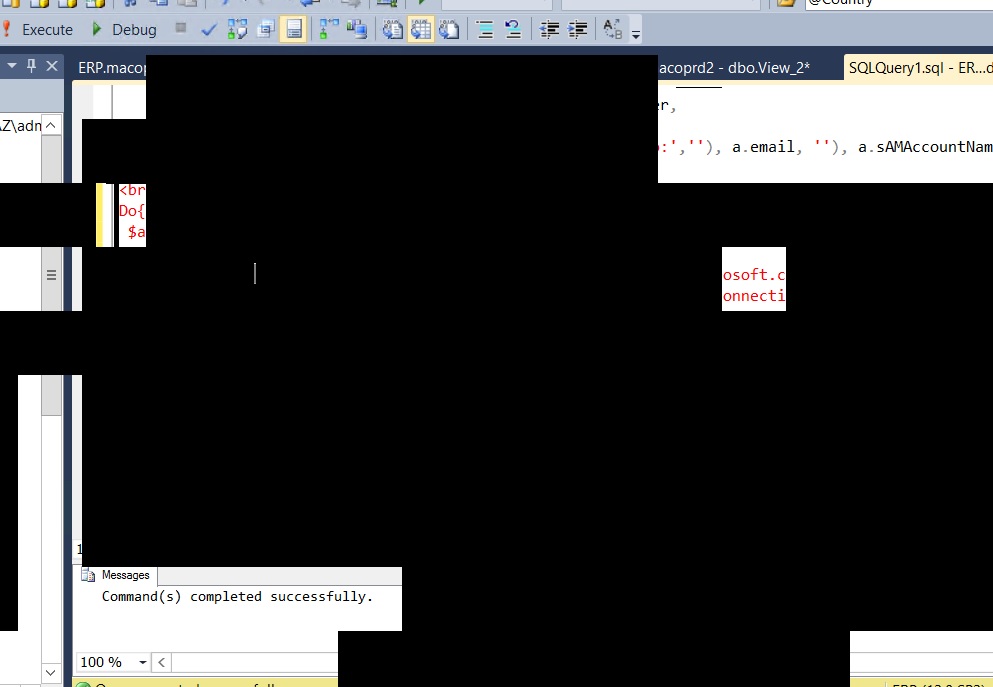The width and height of the screenshot is (993, 687).
Task: Toggle the IntelliSense Enabled icon
Action: (x=294, y=29)
